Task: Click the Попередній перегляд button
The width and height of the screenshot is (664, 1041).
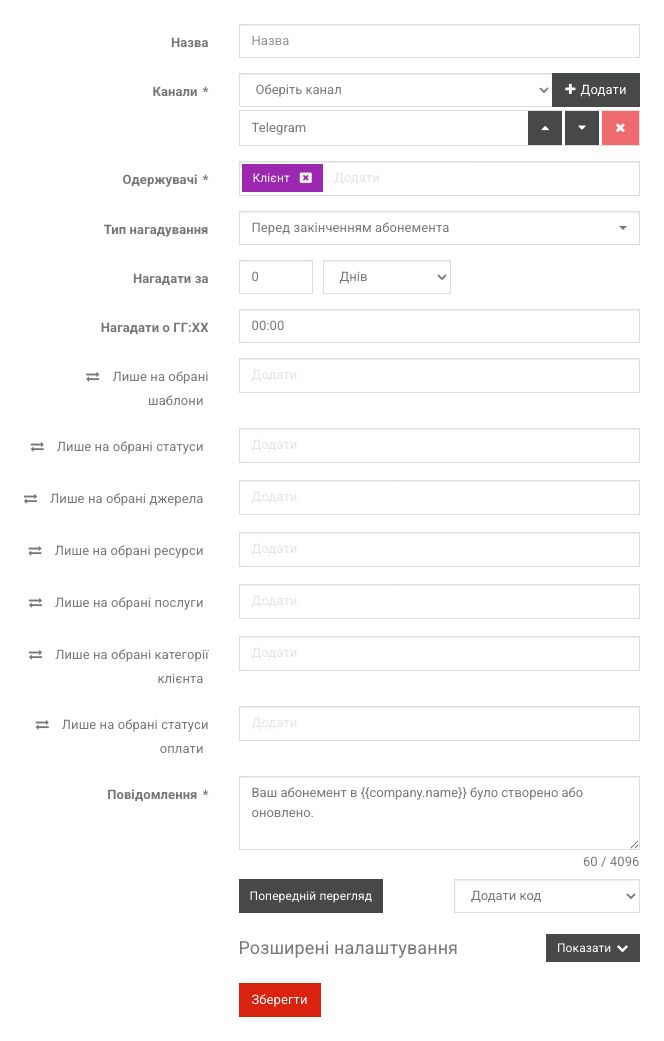Action: (x=311, y=896)
